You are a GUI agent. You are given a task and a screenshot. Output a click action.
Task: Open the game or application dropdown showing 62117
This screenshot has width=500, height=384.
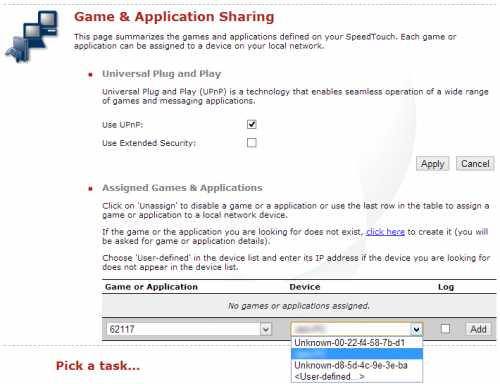click(x=189, y=329)
